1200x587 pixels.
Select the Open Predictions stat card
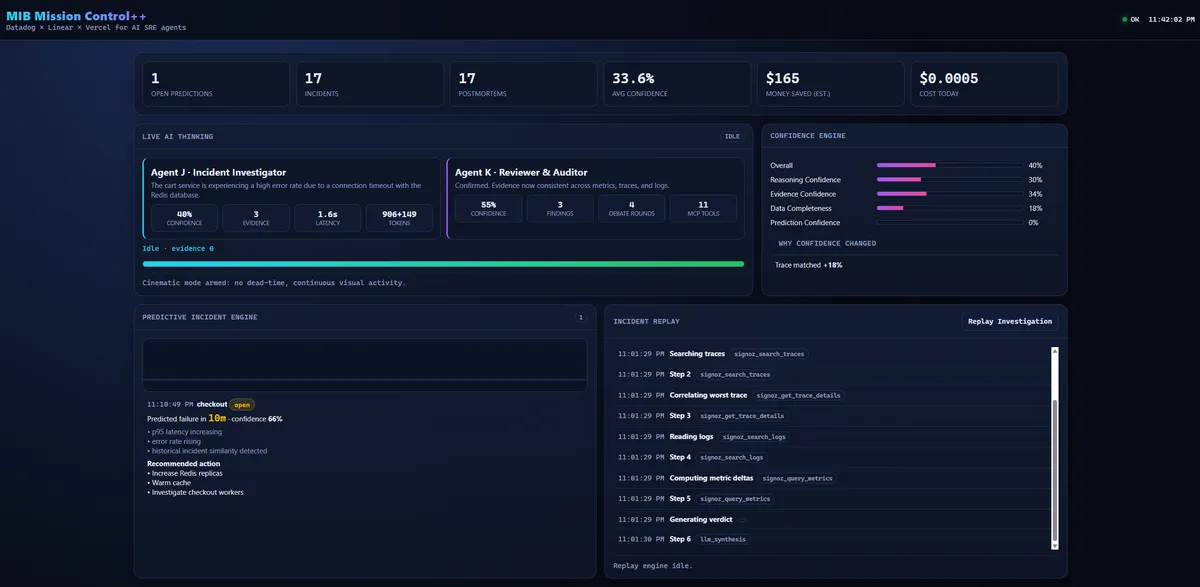pos(215,84)
